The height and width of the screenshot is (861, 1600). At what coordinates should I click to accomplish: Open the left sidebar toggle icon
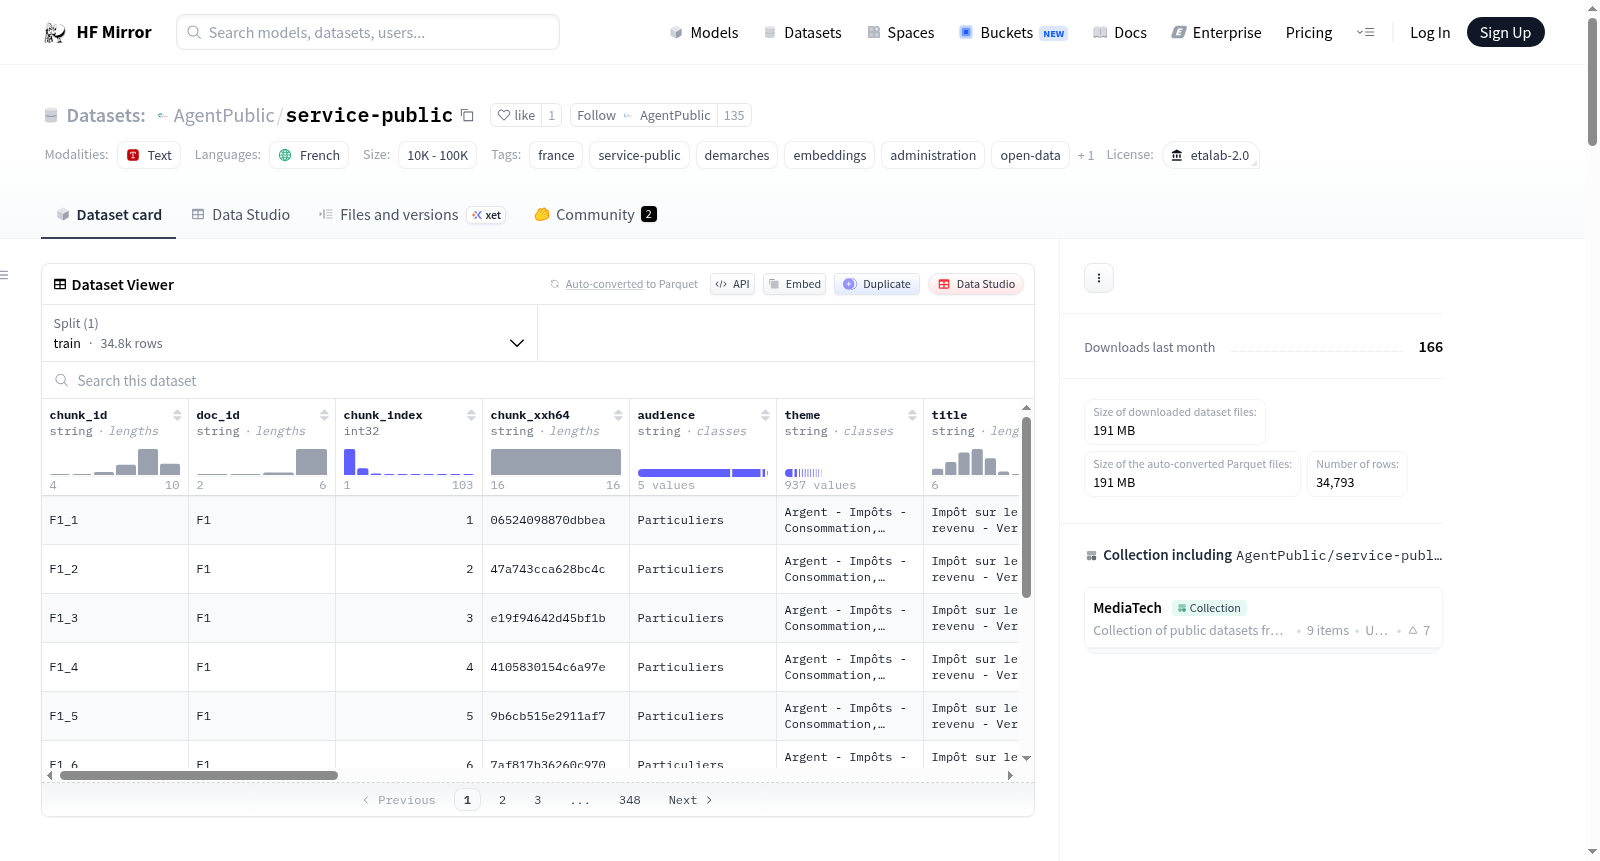pyautogui.click(x=4, y=275)
